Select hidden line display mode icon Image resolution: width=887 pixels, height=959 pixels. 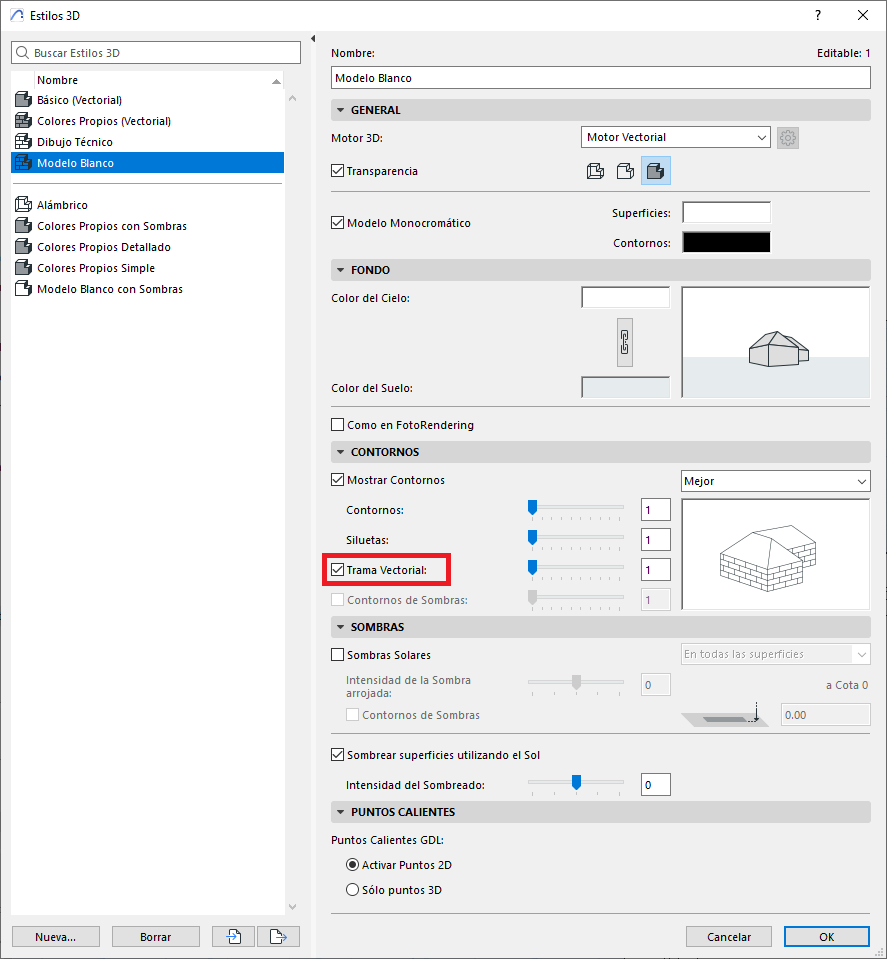[625, 171]
